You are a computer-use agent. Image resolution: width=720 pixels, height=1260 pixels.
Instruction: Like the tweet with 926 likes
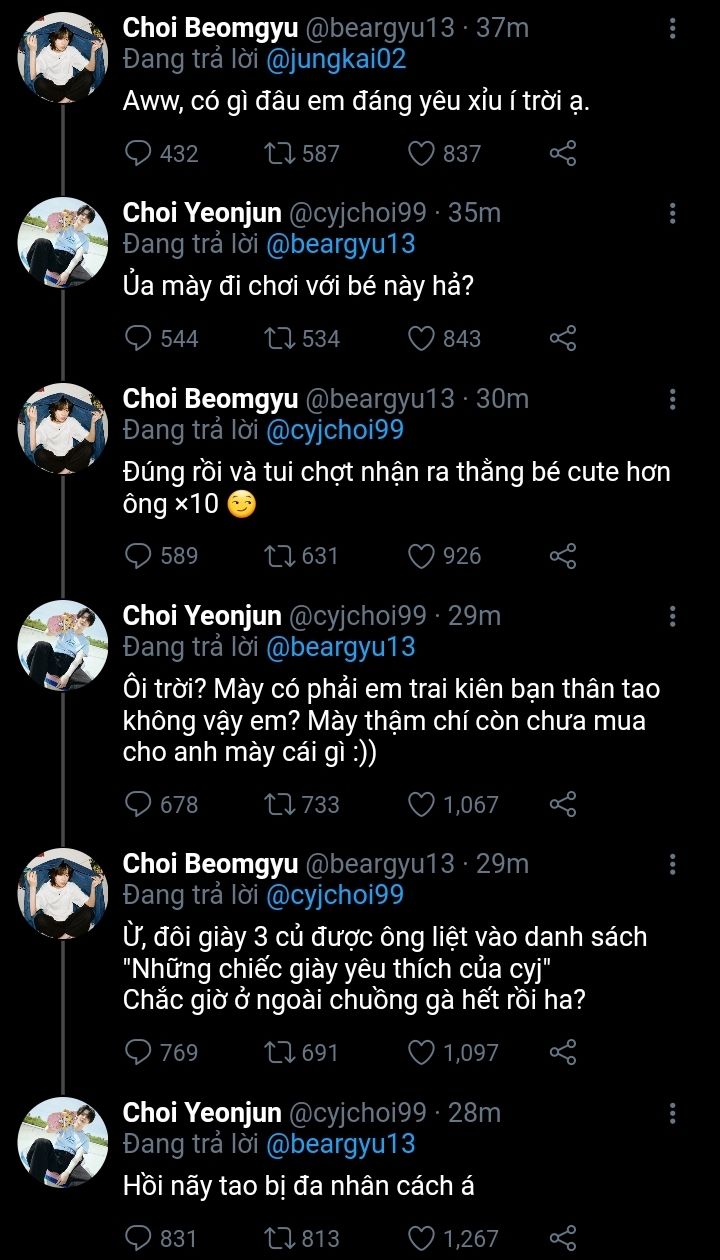click(x=422, y=555)
